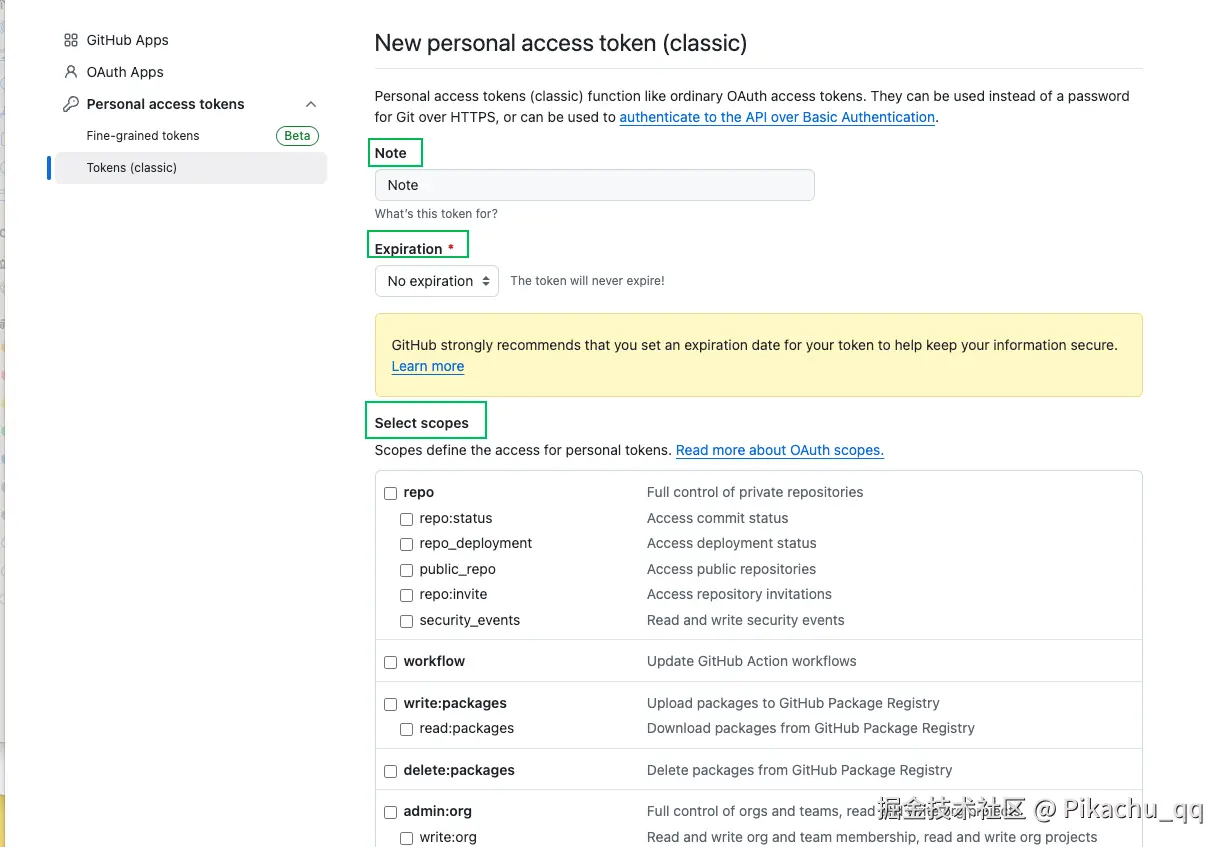Click the Learn more link
The image size is (1228, 847).
point(428,366)
